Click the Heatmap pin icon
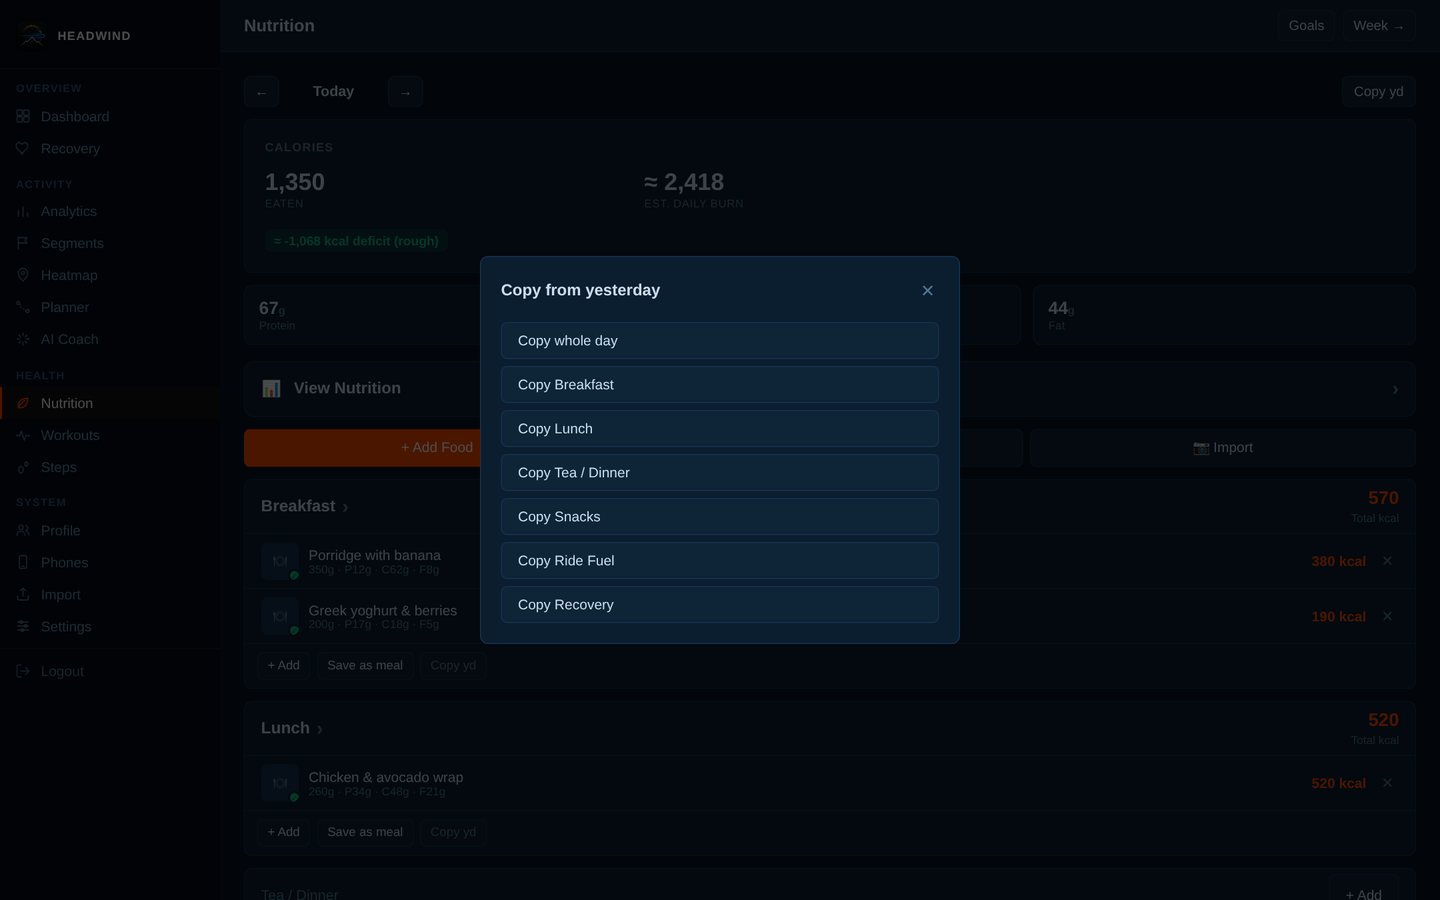This screenshot has width=1440, height=900. click(23, 275)
